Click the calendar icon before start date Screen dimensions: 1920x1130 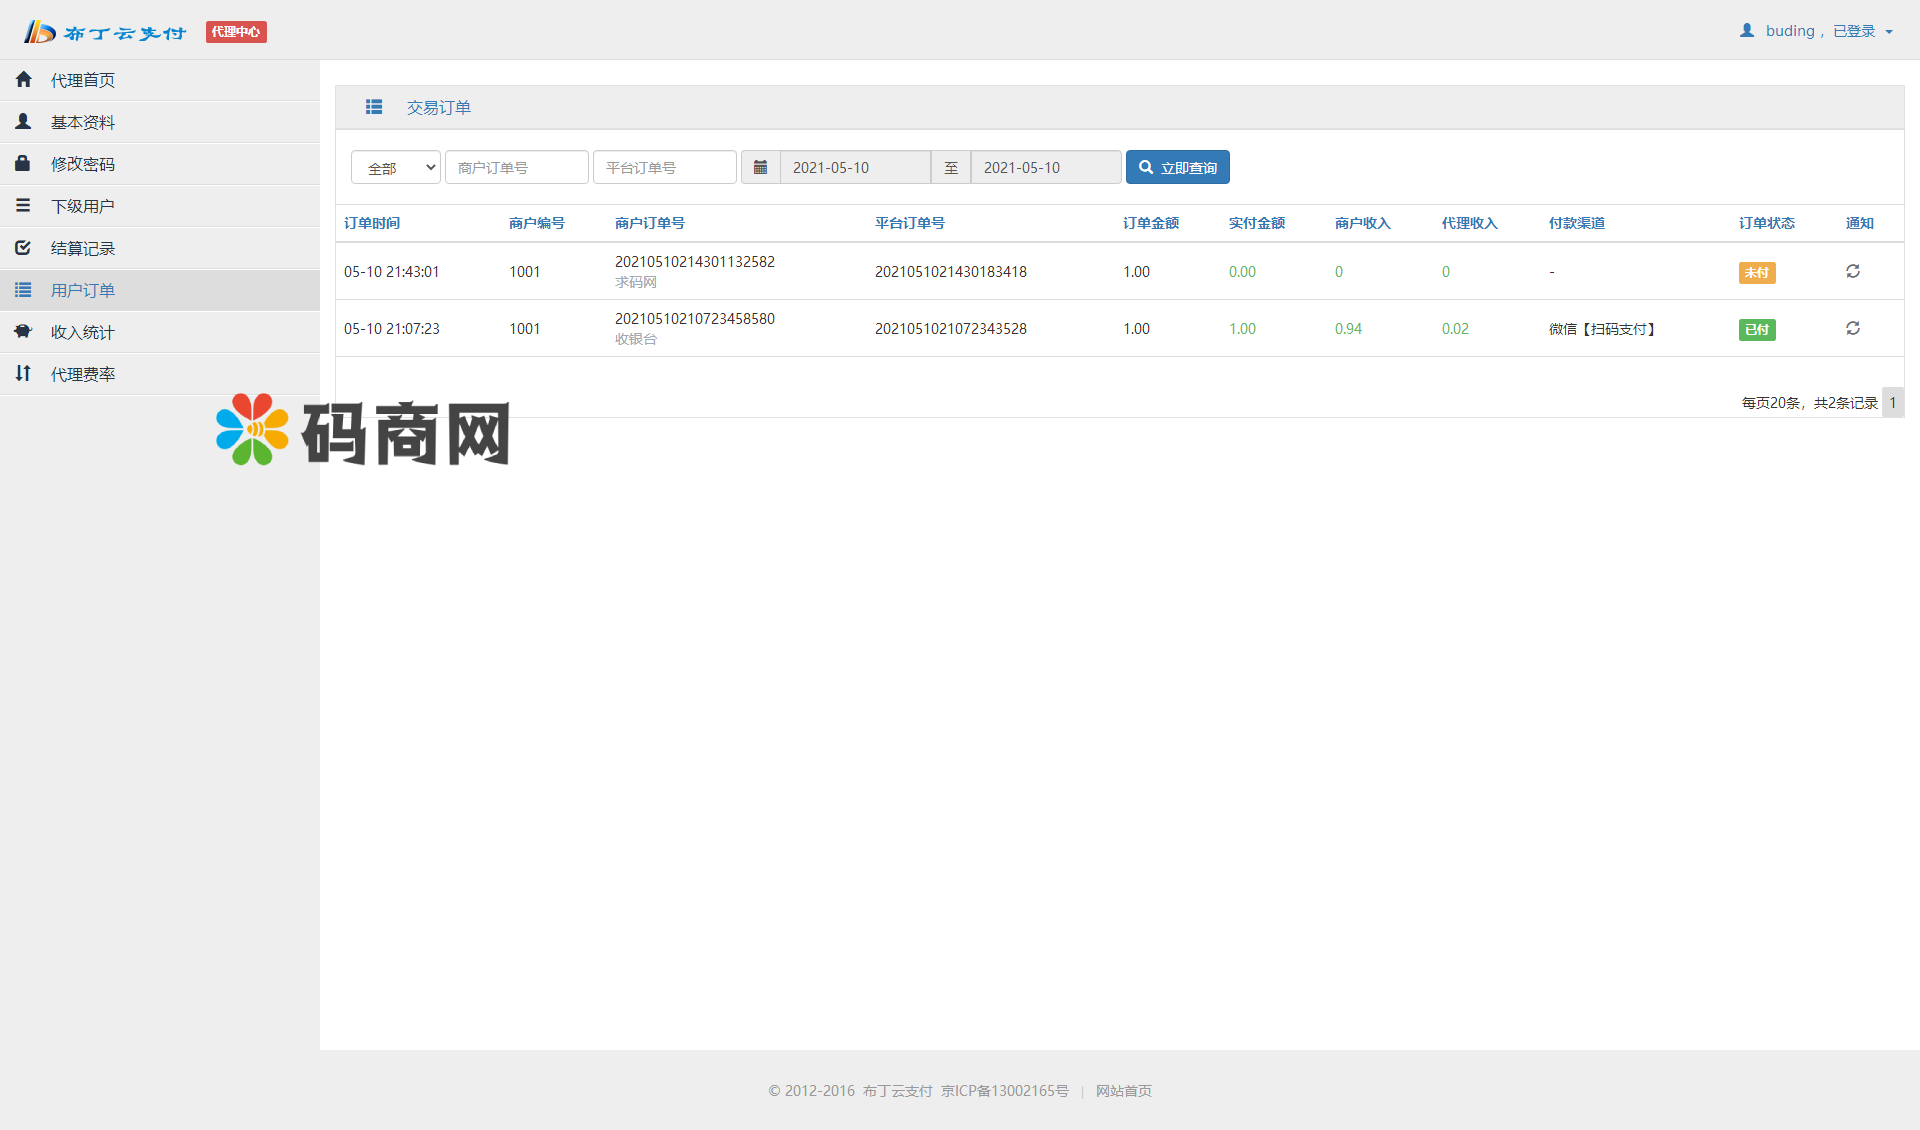point(760,167)
